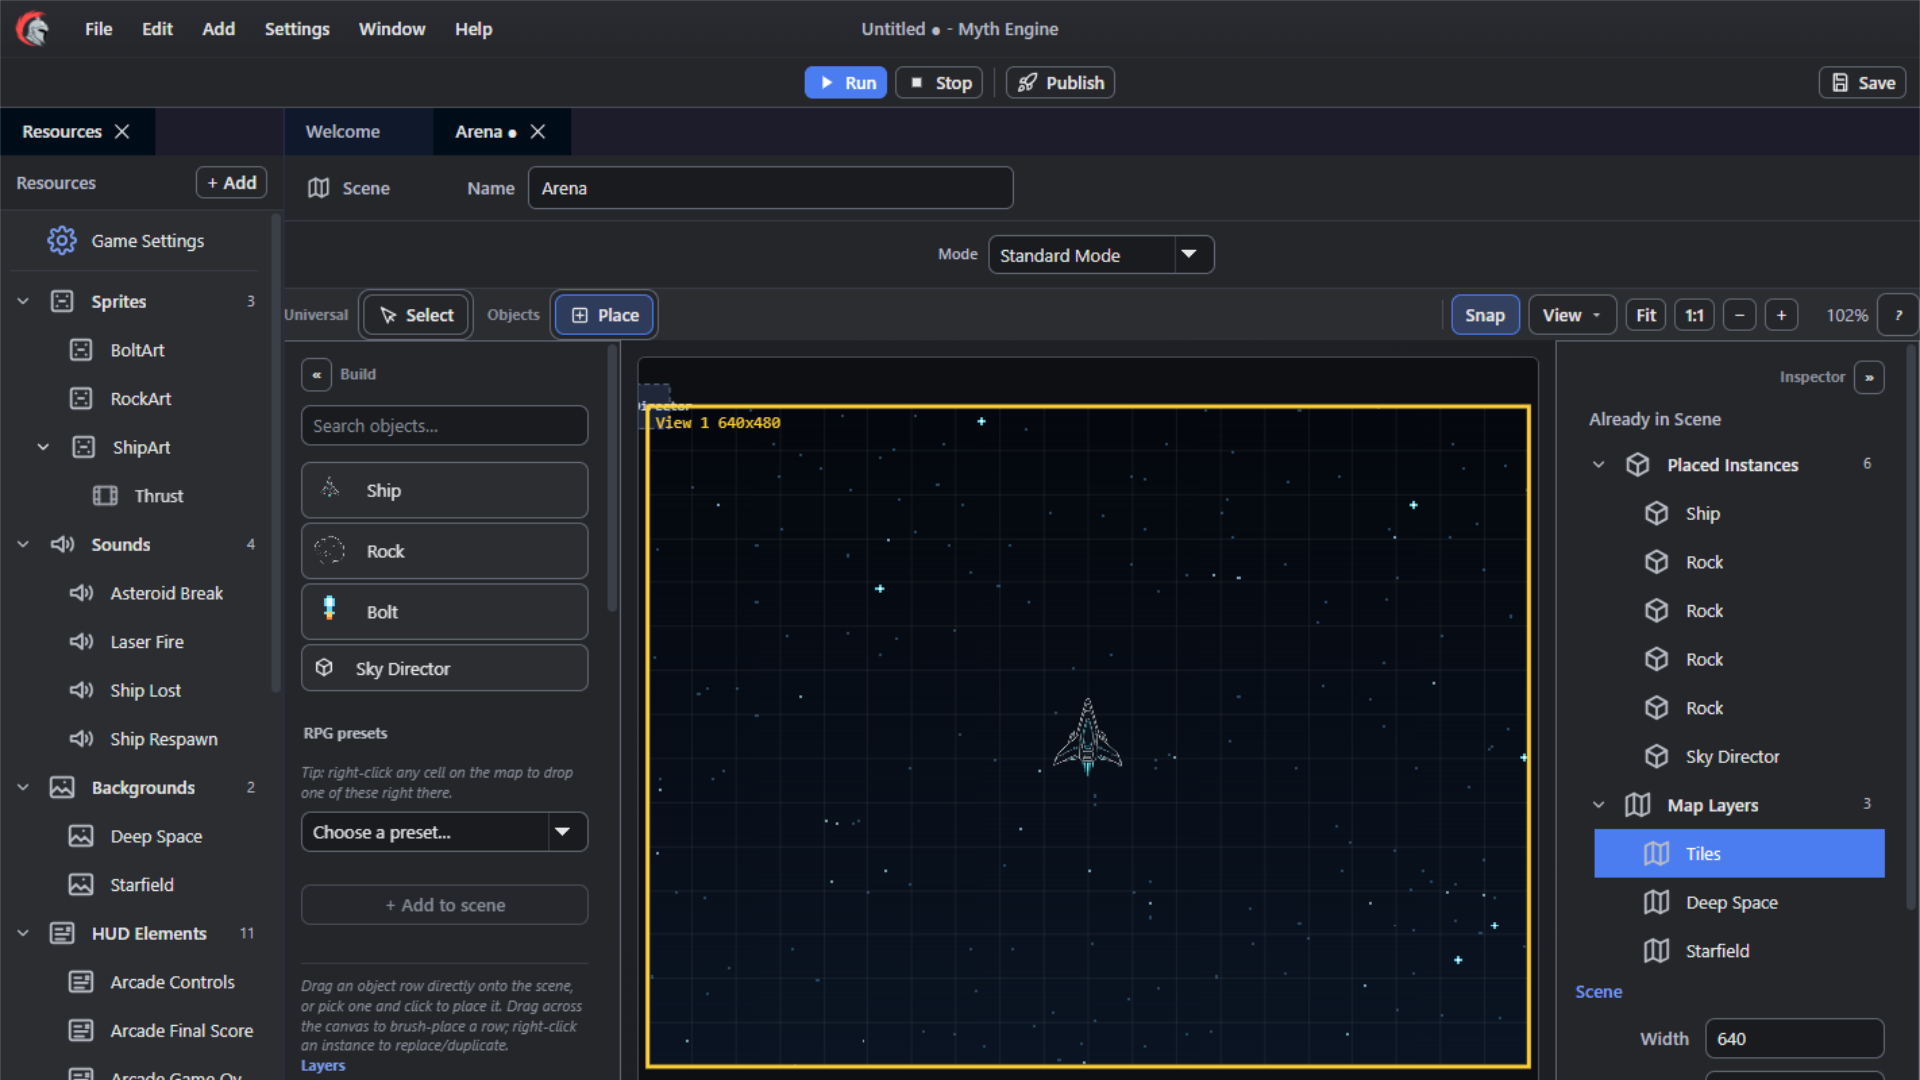Open the View dropdown

pos(1572,315)
